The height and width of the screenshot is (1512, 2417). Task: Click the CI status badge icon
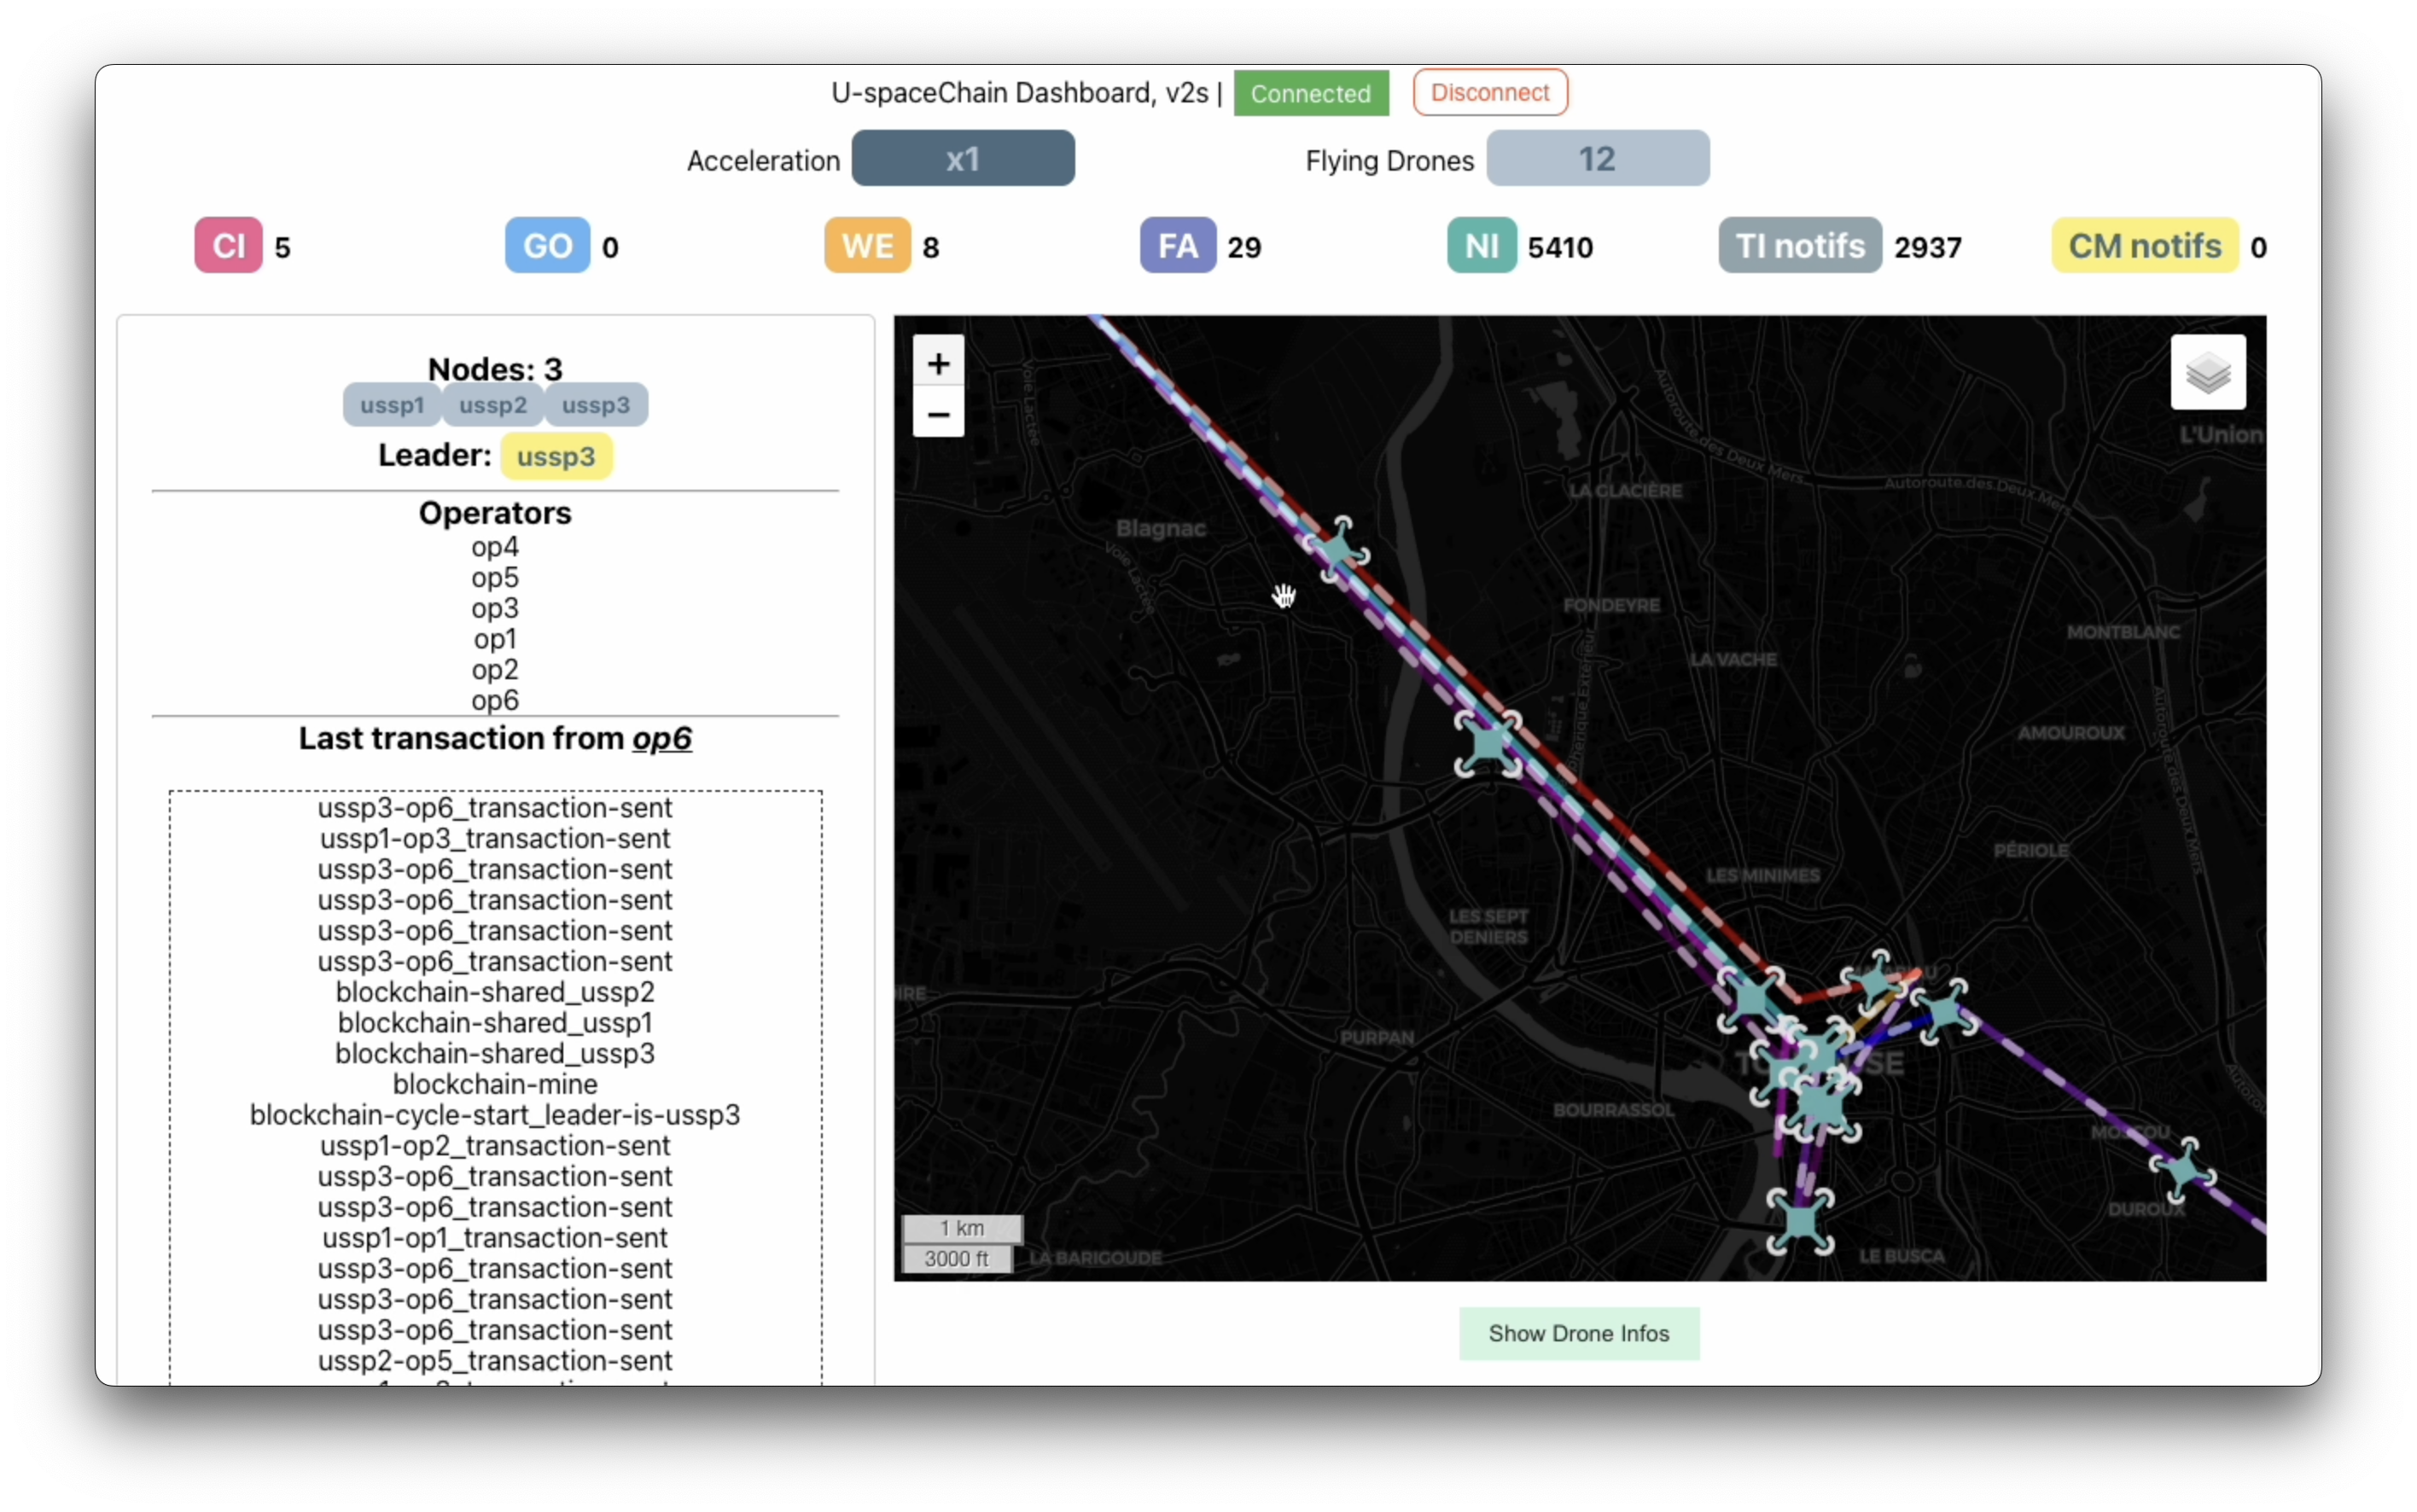tap(228, 245)
